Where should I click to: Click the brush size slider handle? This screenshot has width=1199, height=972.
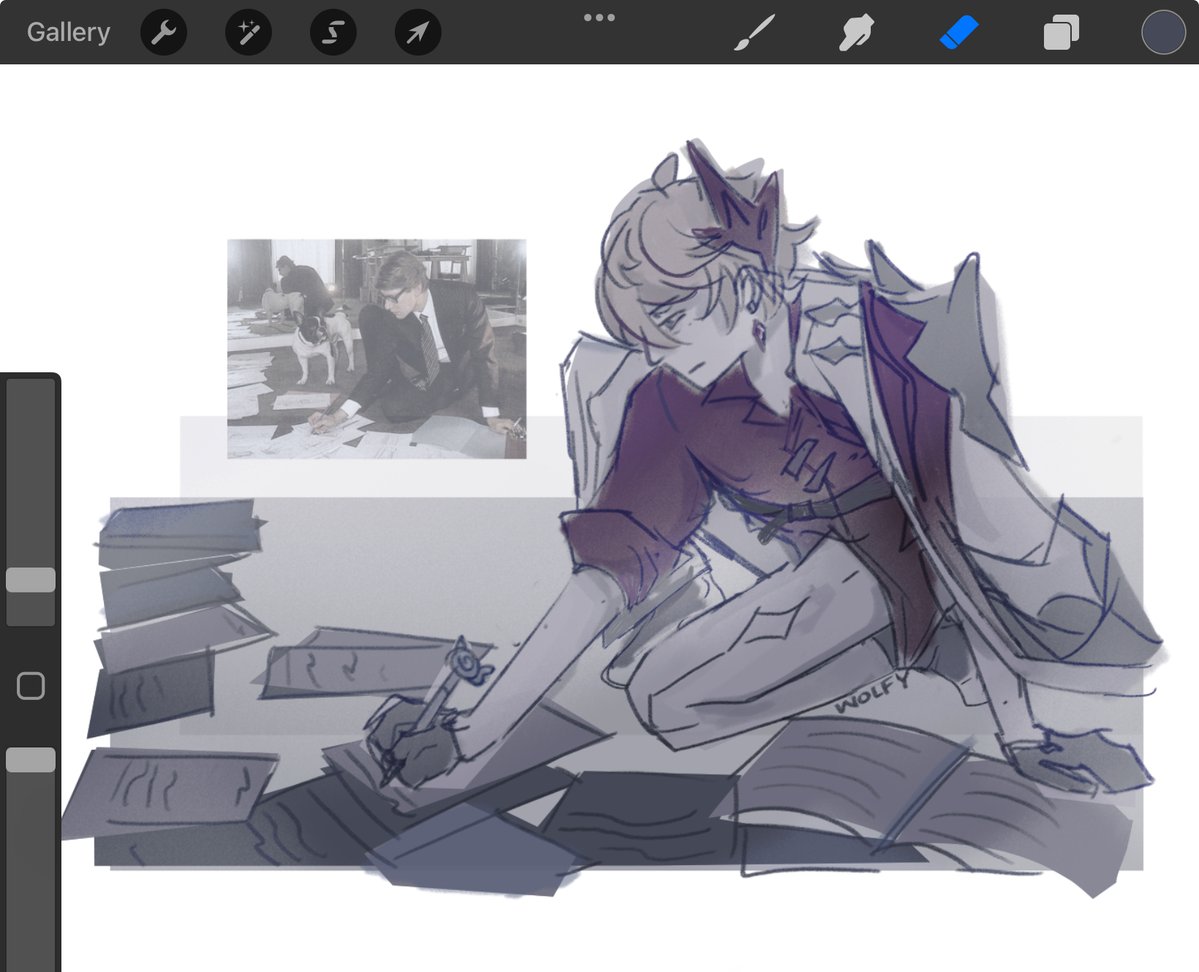pyautogui.click(x=31, y=580)
